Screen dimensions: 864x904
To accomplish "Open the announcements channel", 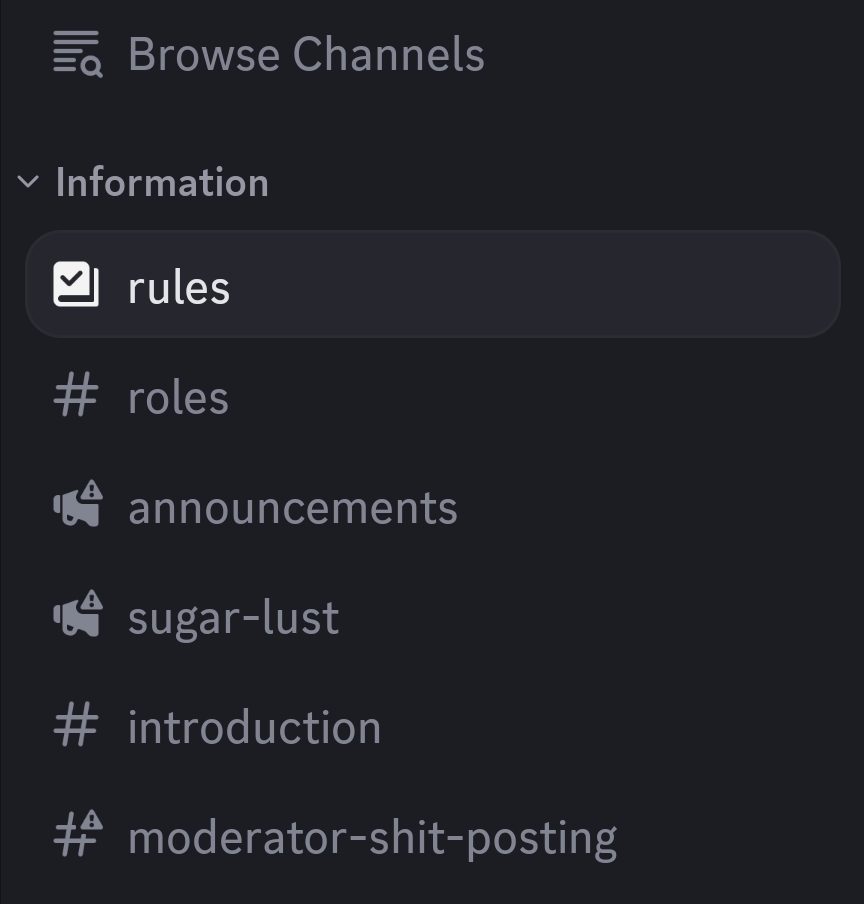I will (x=292, y=508).
